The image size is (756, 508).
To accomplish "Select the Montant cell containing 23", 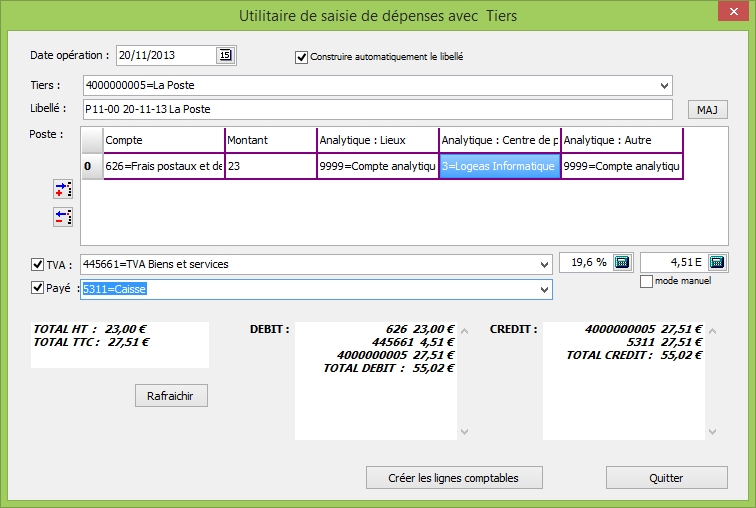I will point(270,166).
